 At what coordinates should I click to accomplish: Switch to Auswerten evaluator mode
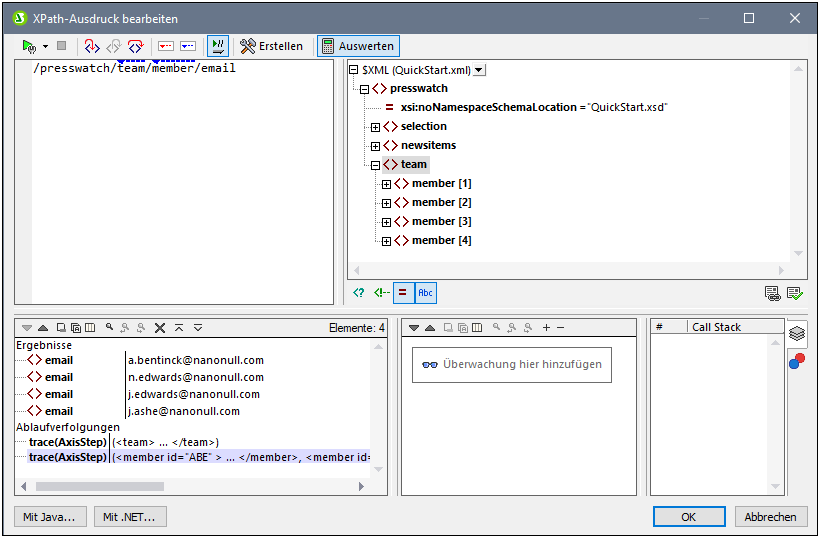point(359,46)
